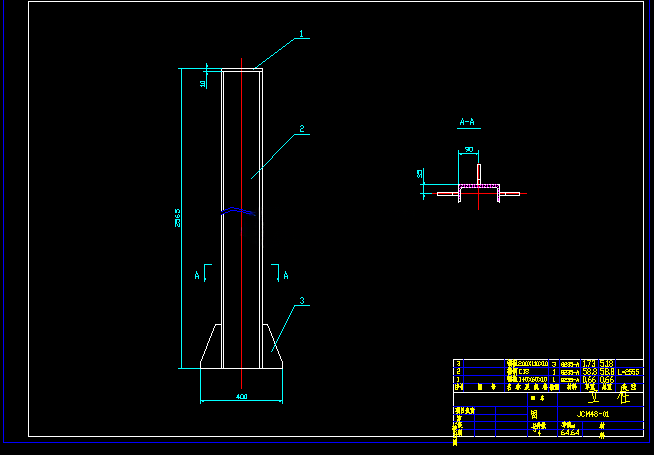Image resolution: width=654 pixels, height=455 pixels.
Task: Select the drawing number 'JCM4S-01' in title block
Action: (x=593, y=414)
